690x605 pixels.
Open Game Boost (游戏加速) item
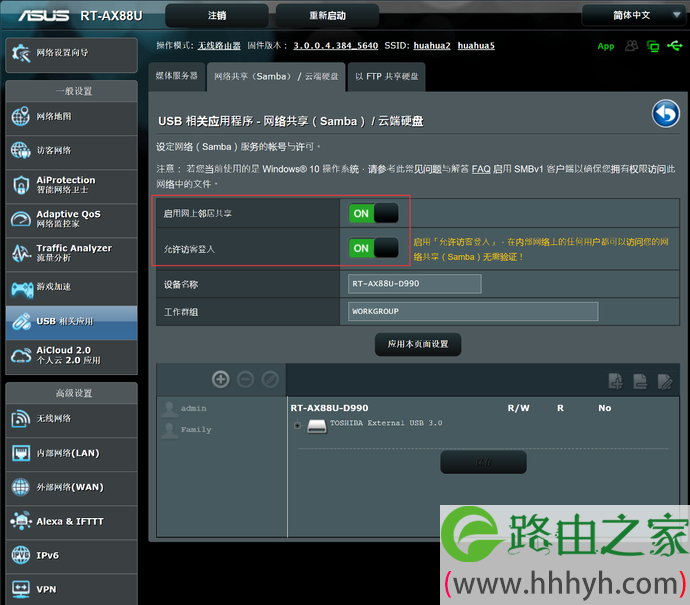pos(71,287)
